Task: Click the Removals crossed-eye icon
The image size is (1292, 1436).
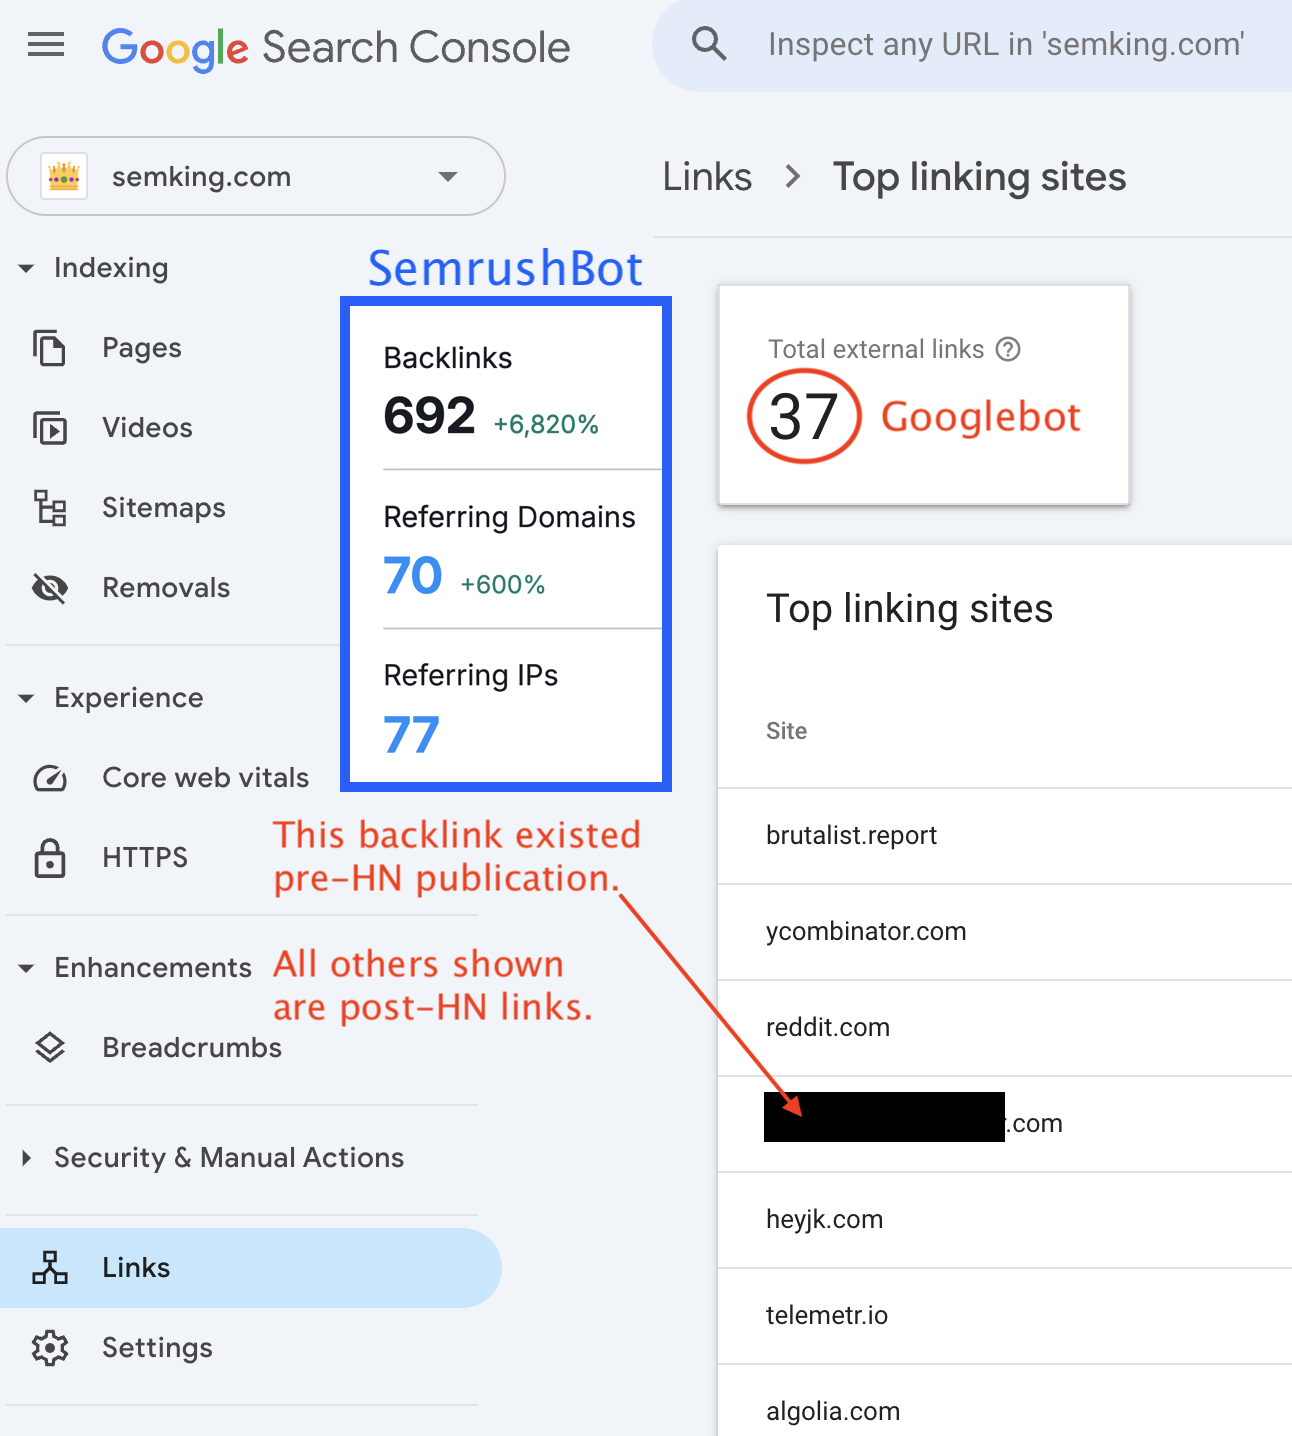Action: [50, 588]
